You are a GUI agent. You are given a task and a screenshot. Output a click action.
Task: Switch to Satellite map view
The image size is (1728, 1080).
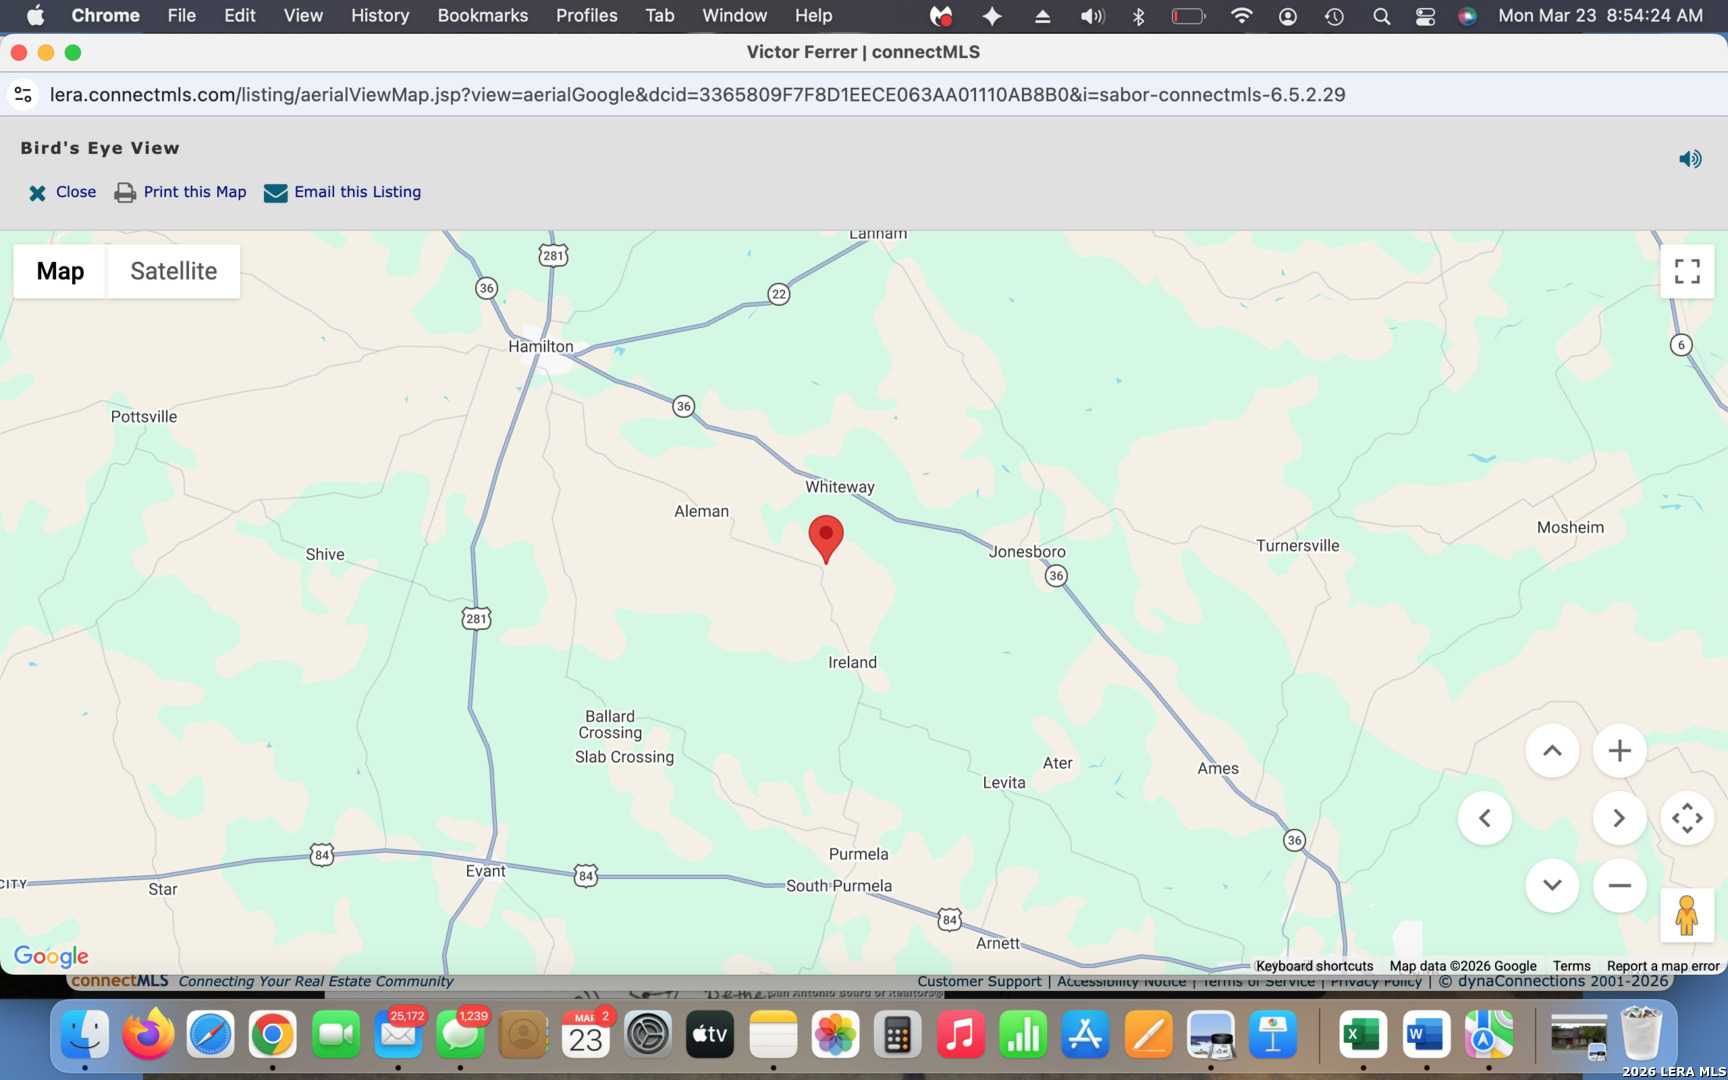coord(173,271)
